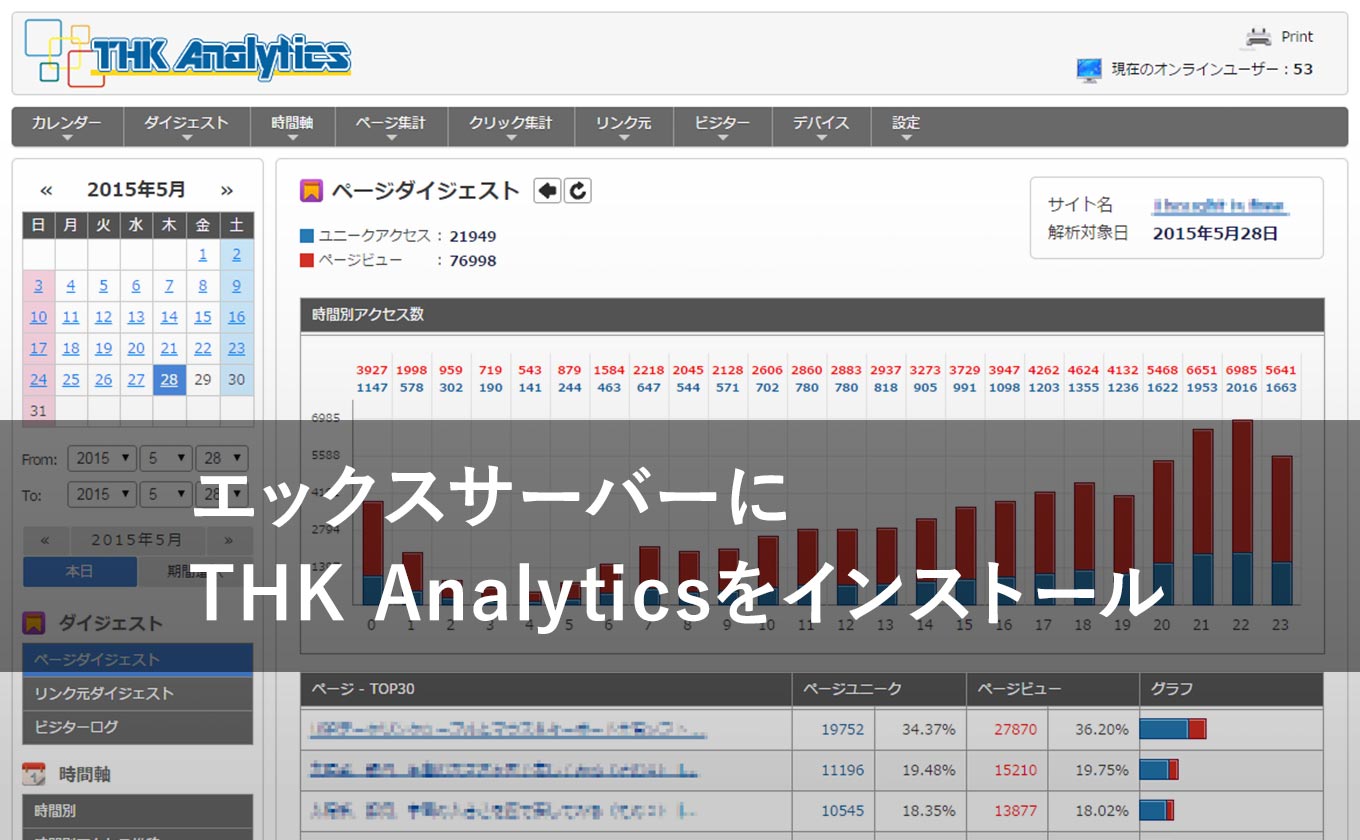Click the printer icon
1360x840 pixels.
pyautogui.click(x=1258, y=37)
